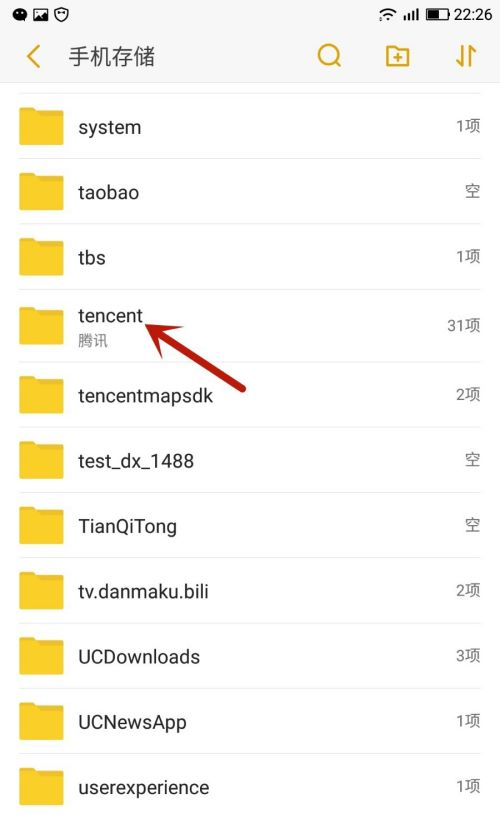Viewport: 500px width, 815px height.
Task: Tap the back arrow icon
Action: (33, 56)
